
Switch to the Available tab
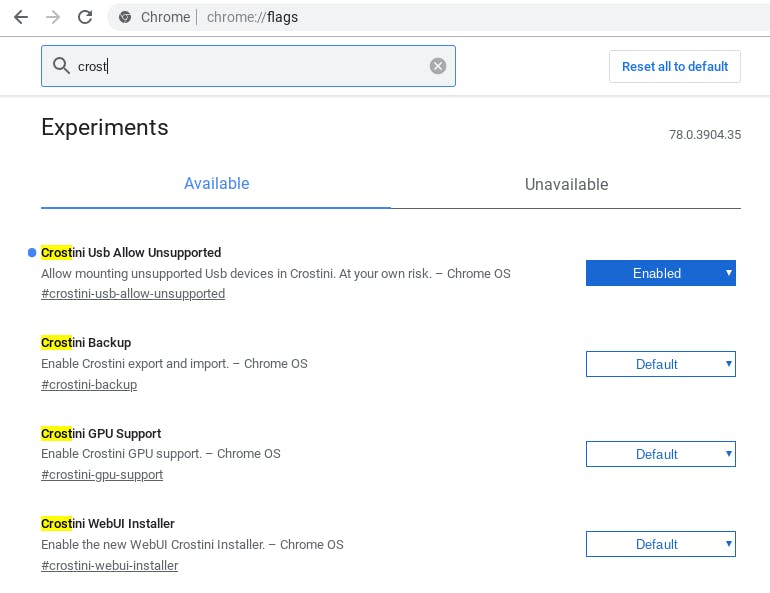pos(216,184)
